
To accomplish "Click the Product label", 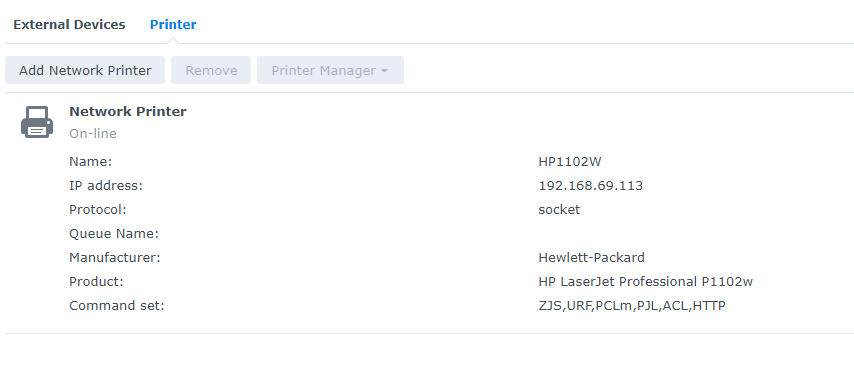I will coord(96,281).
